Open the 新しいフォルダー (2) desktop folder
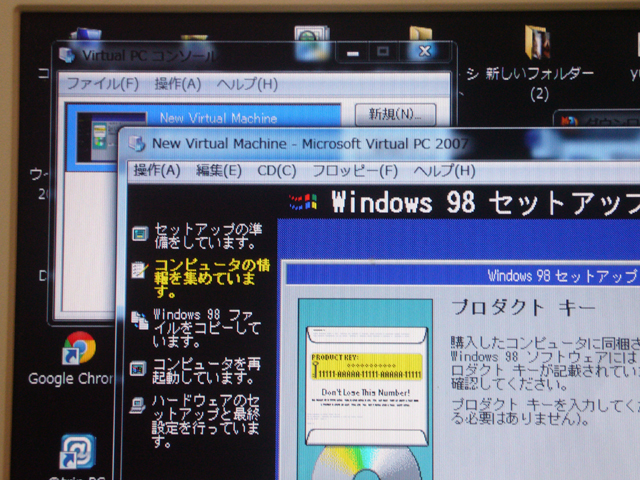Screen dimensions: 640x480 point(538,63)
